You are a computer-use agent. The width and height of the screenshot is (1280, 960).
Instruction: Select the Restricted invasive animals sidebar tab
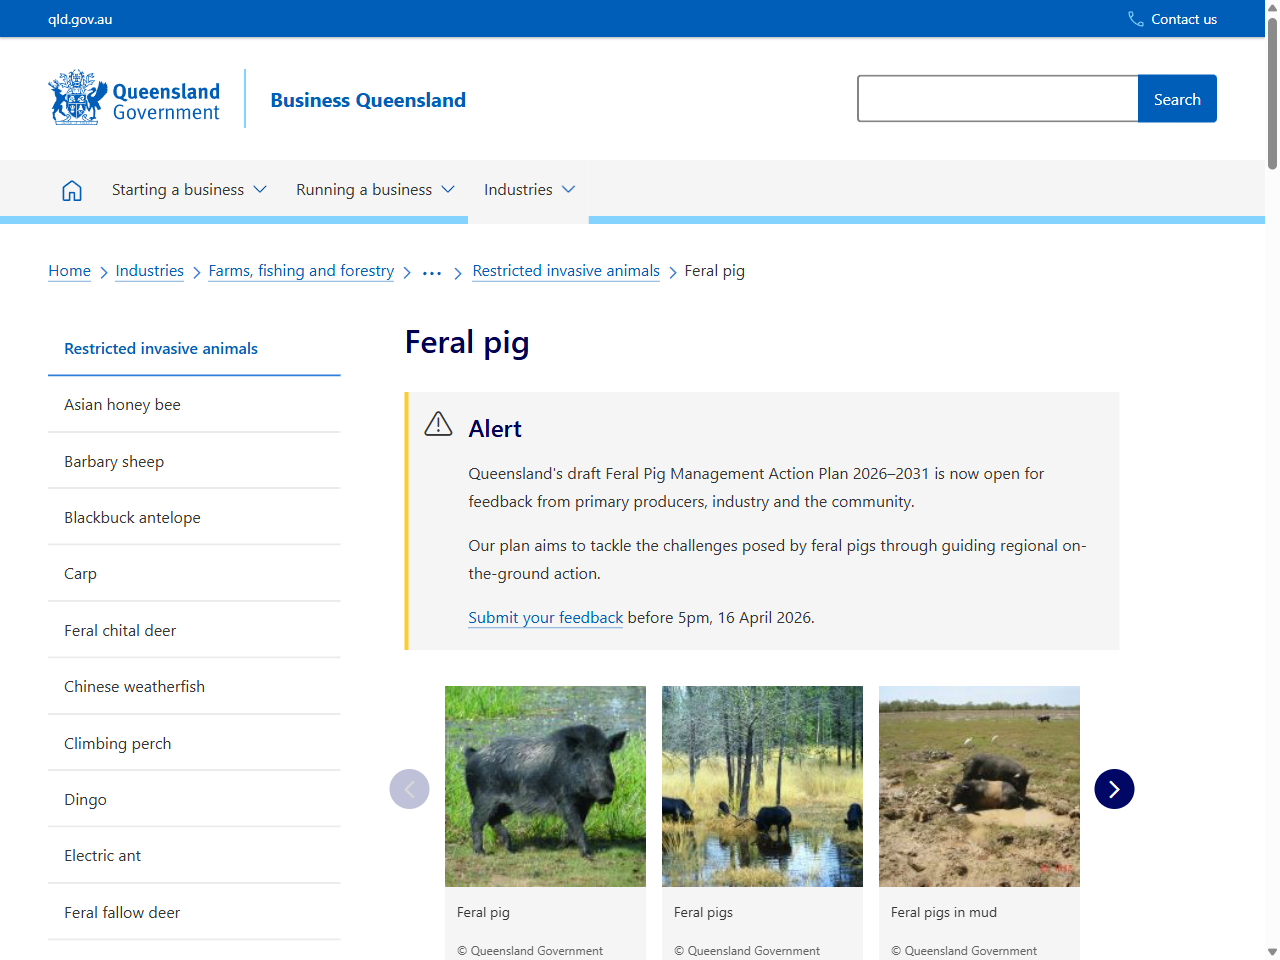pyautogui.click(x=160, y=348)
